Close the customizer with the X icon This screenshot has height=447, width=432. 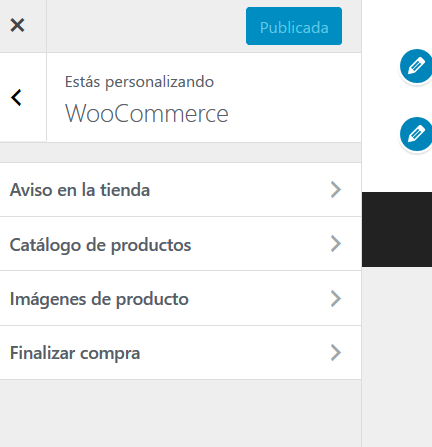(x=17, y=25)
